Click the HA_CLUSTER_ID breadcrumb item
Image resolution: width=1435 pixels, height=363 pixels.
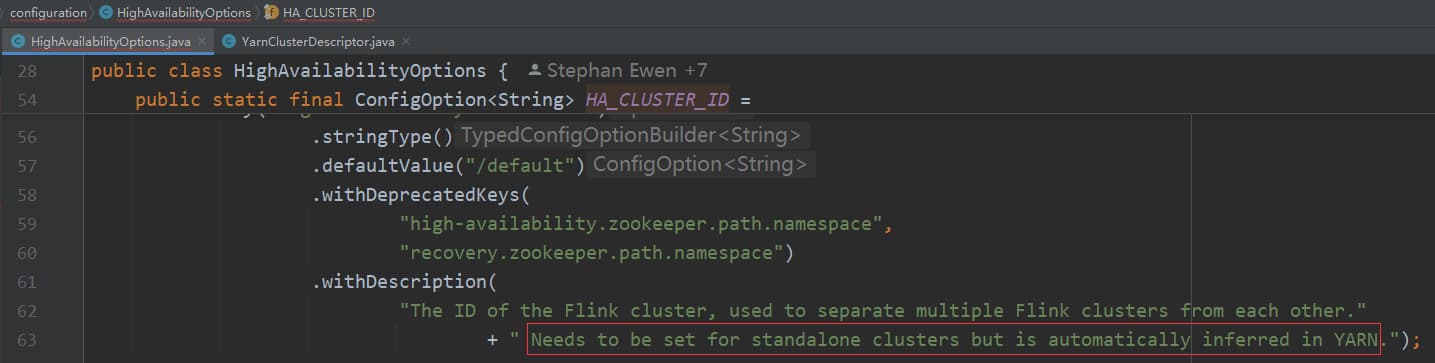coord(330,12)
